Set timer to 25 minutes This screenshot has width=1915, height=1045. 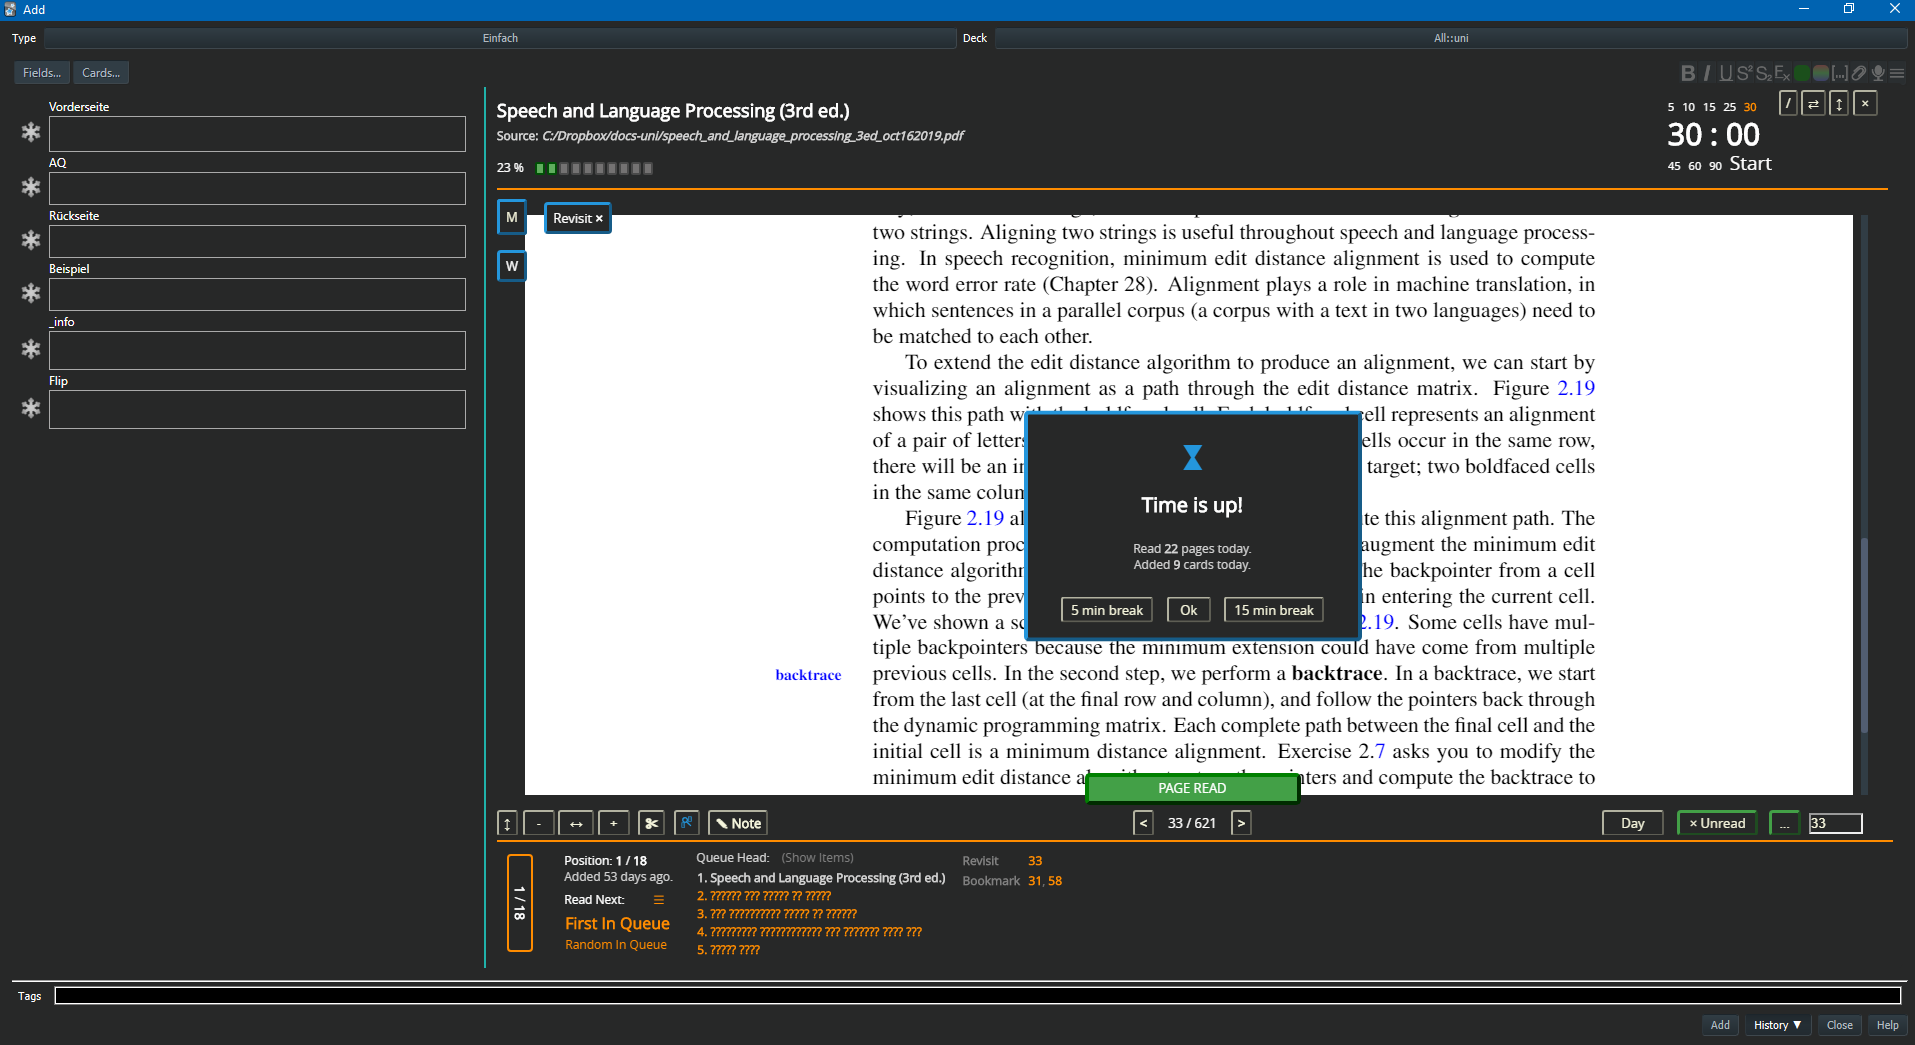(x=1729, y=107)
